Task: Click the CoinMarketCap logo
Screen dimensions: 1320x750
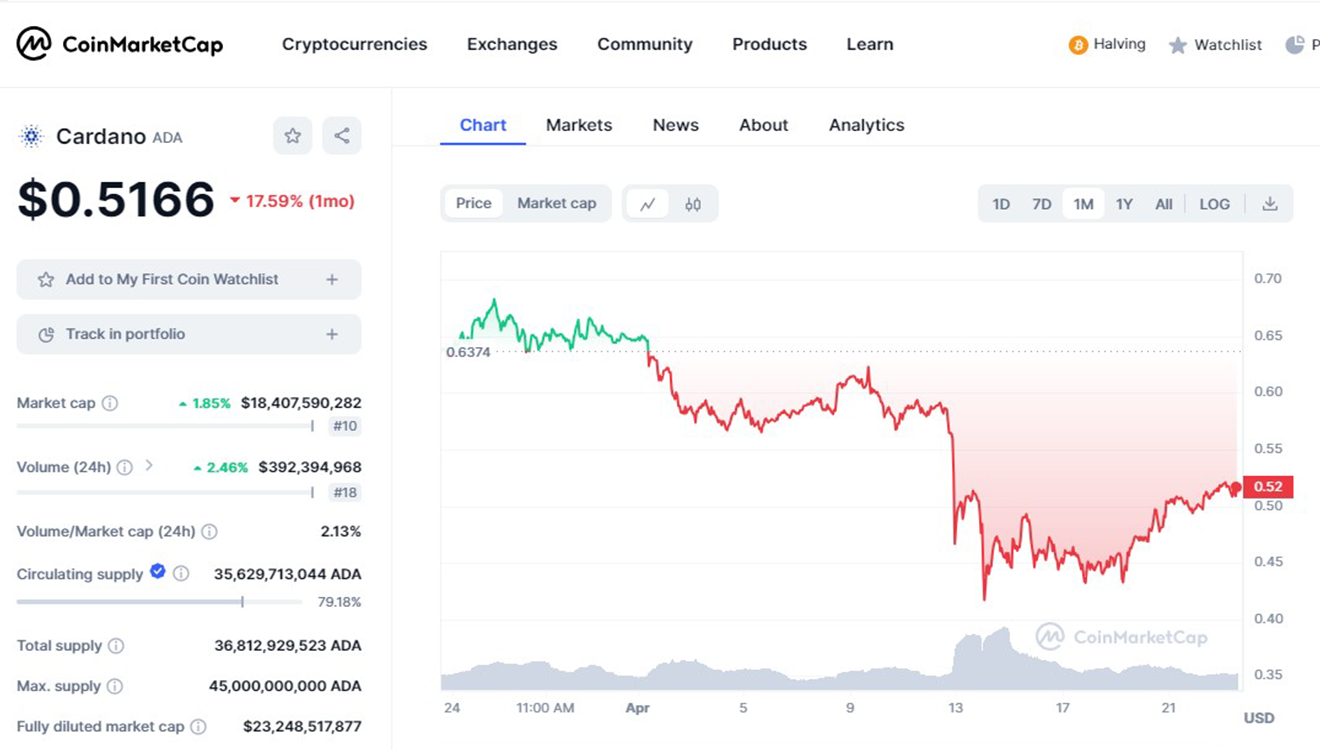Action: tap(120, 44)
